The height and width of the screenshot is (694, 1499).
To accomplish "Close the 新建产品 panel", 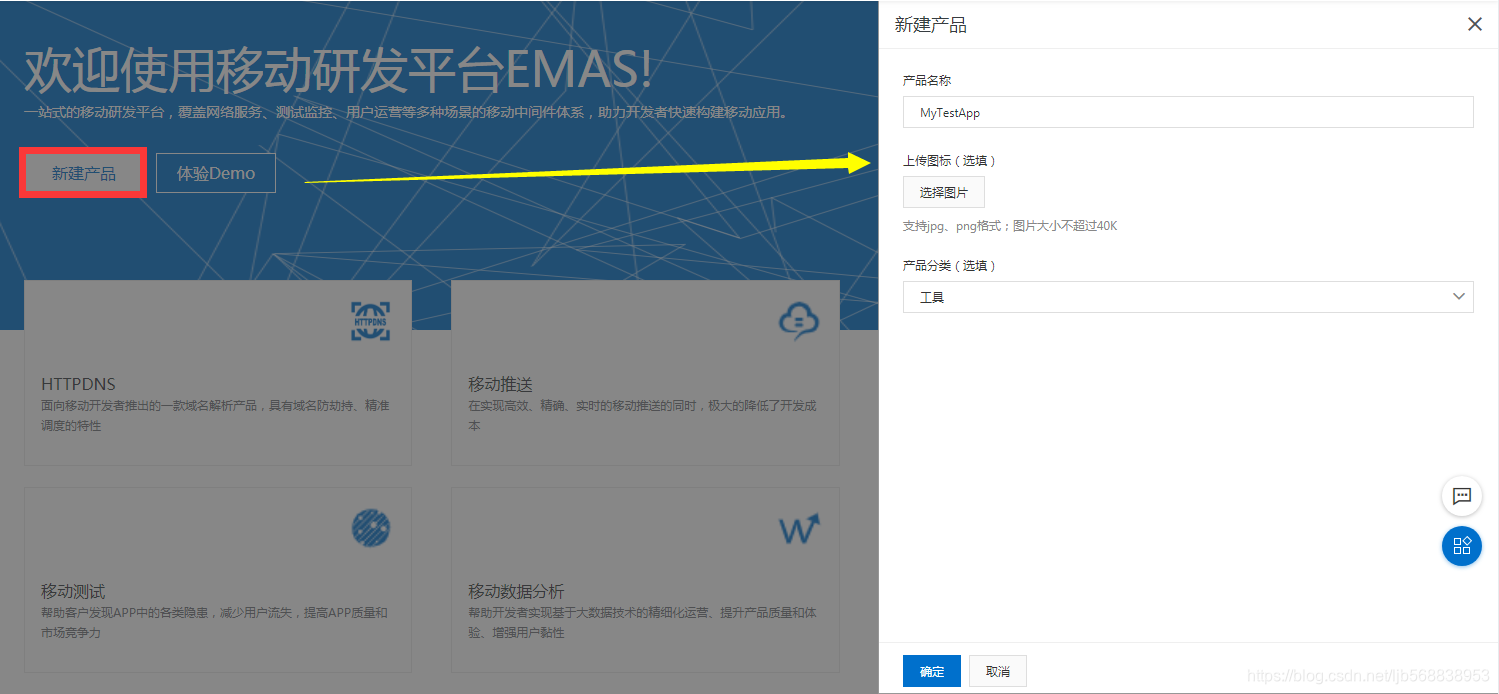I will 1475,24.
